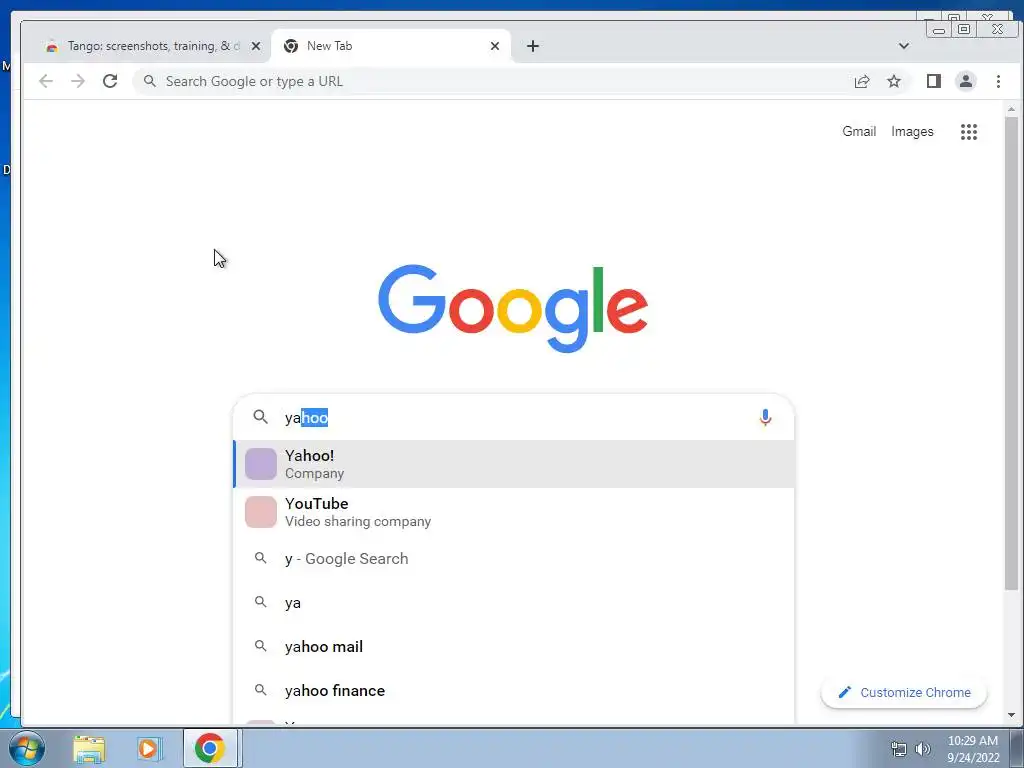
Task: Close the Tango tab
Action: 256,46
